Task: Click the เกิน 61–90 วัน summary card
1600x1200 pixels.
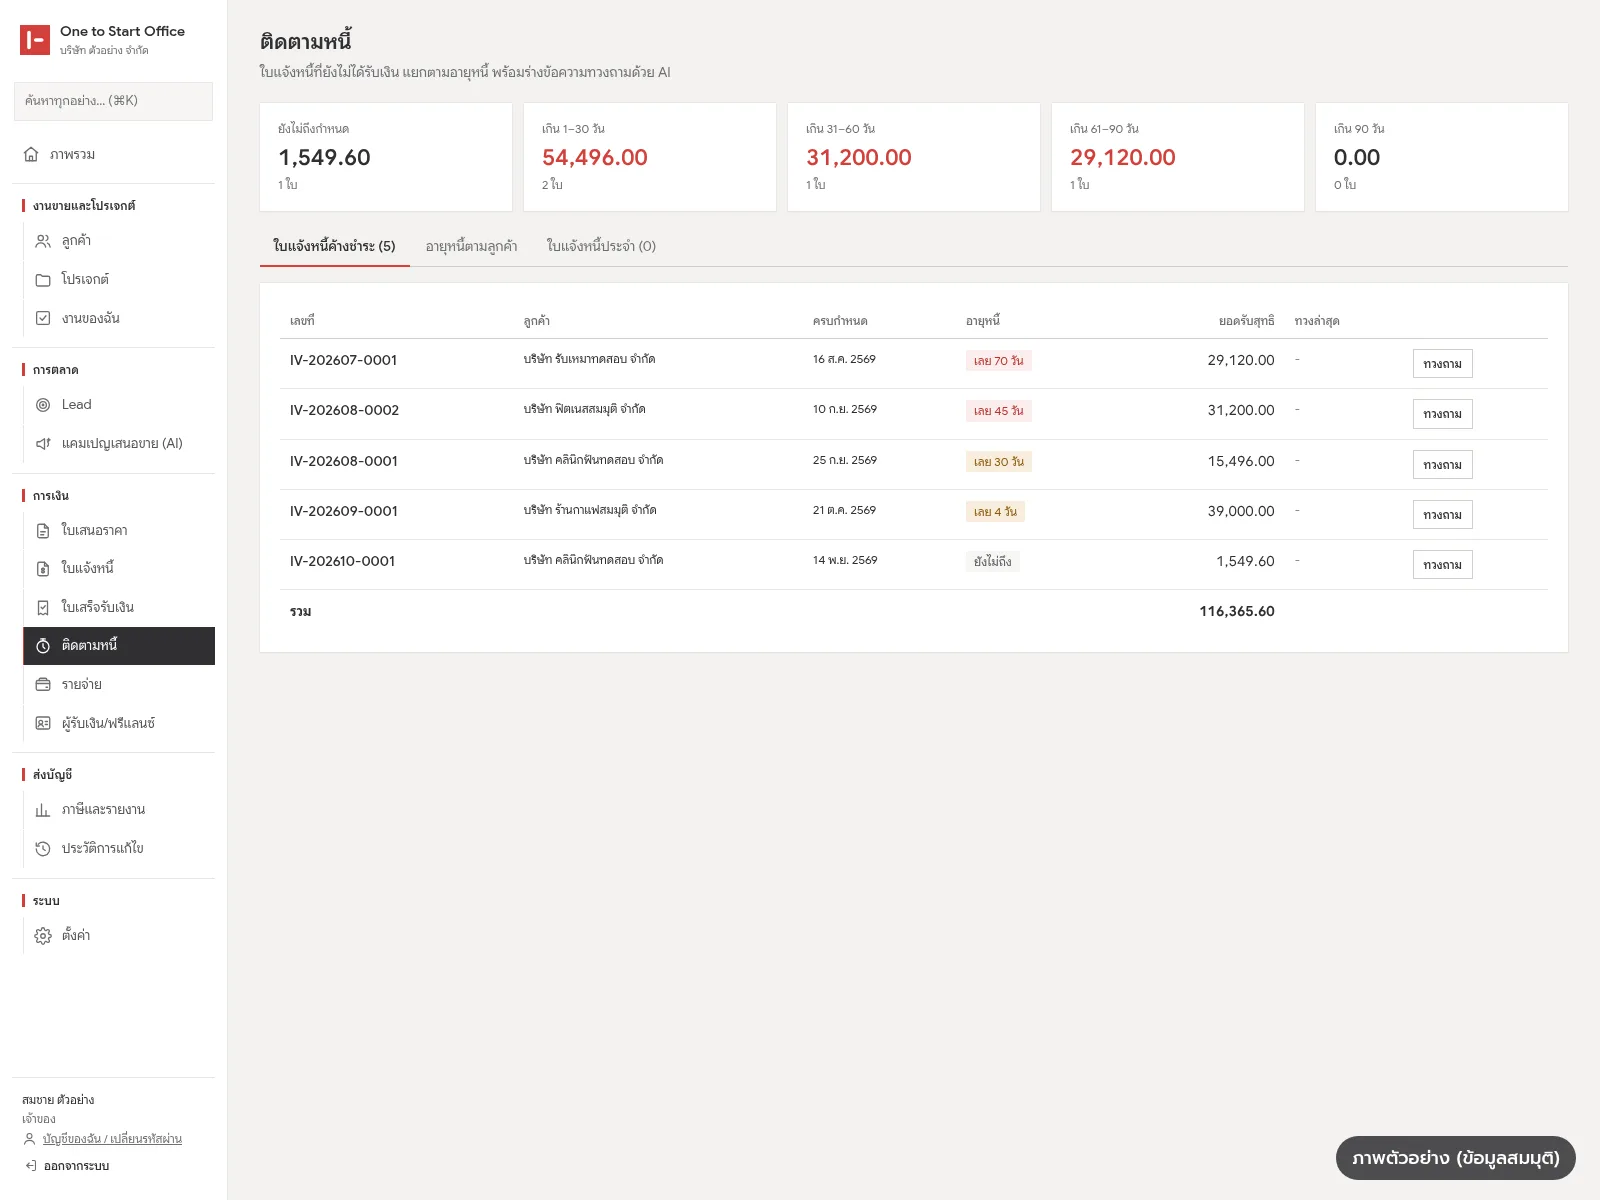Action: (1178, 157)
